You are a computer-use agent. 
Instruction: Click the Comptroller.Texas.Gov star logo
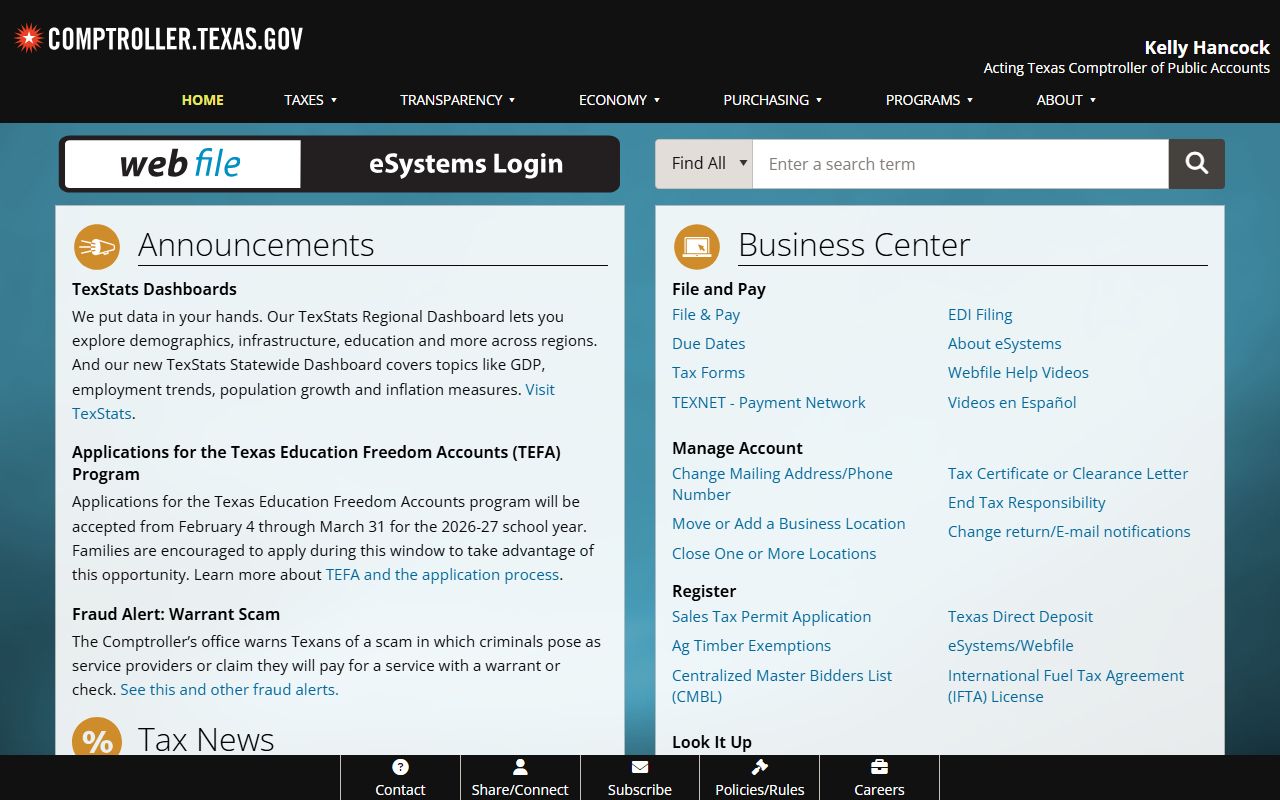click(x=28, y=39)
